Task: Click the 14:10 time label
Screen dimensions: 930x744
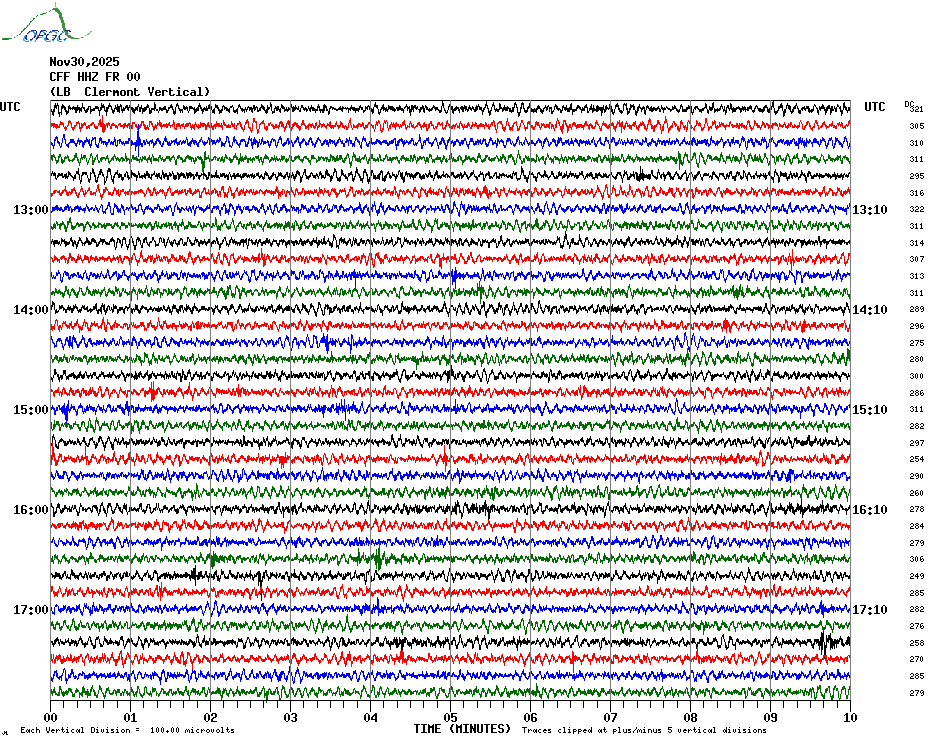Action: [870, 310]
